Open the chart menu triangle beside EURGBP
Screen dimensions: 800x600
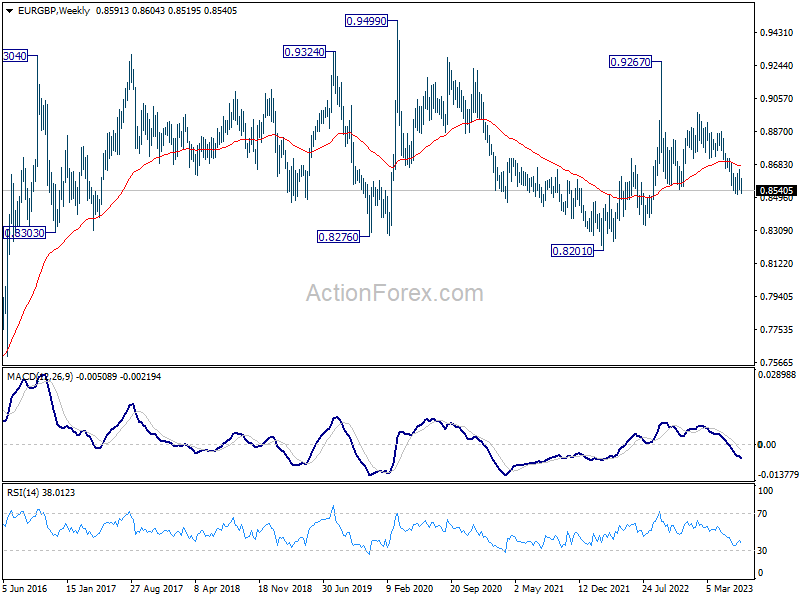pyautogui.click(x=9, y=11)
